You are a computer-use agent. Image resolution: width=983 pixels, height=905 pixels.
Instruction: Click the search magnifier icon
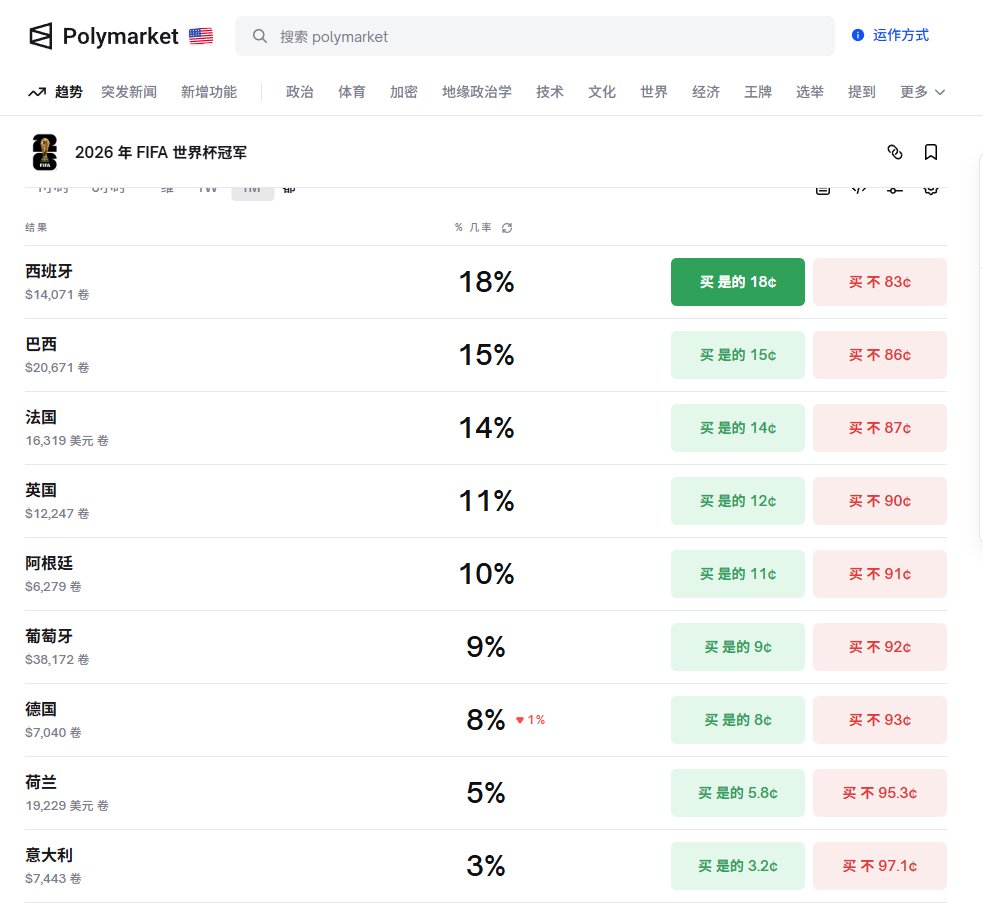[260, 36]
